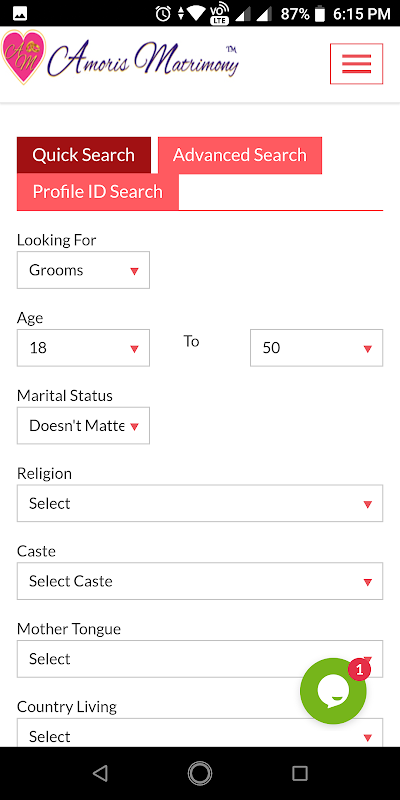Viewport: 400px width, 800px height.
Task: Expand the Religion Select dropdown
Action: coord(200,504)
